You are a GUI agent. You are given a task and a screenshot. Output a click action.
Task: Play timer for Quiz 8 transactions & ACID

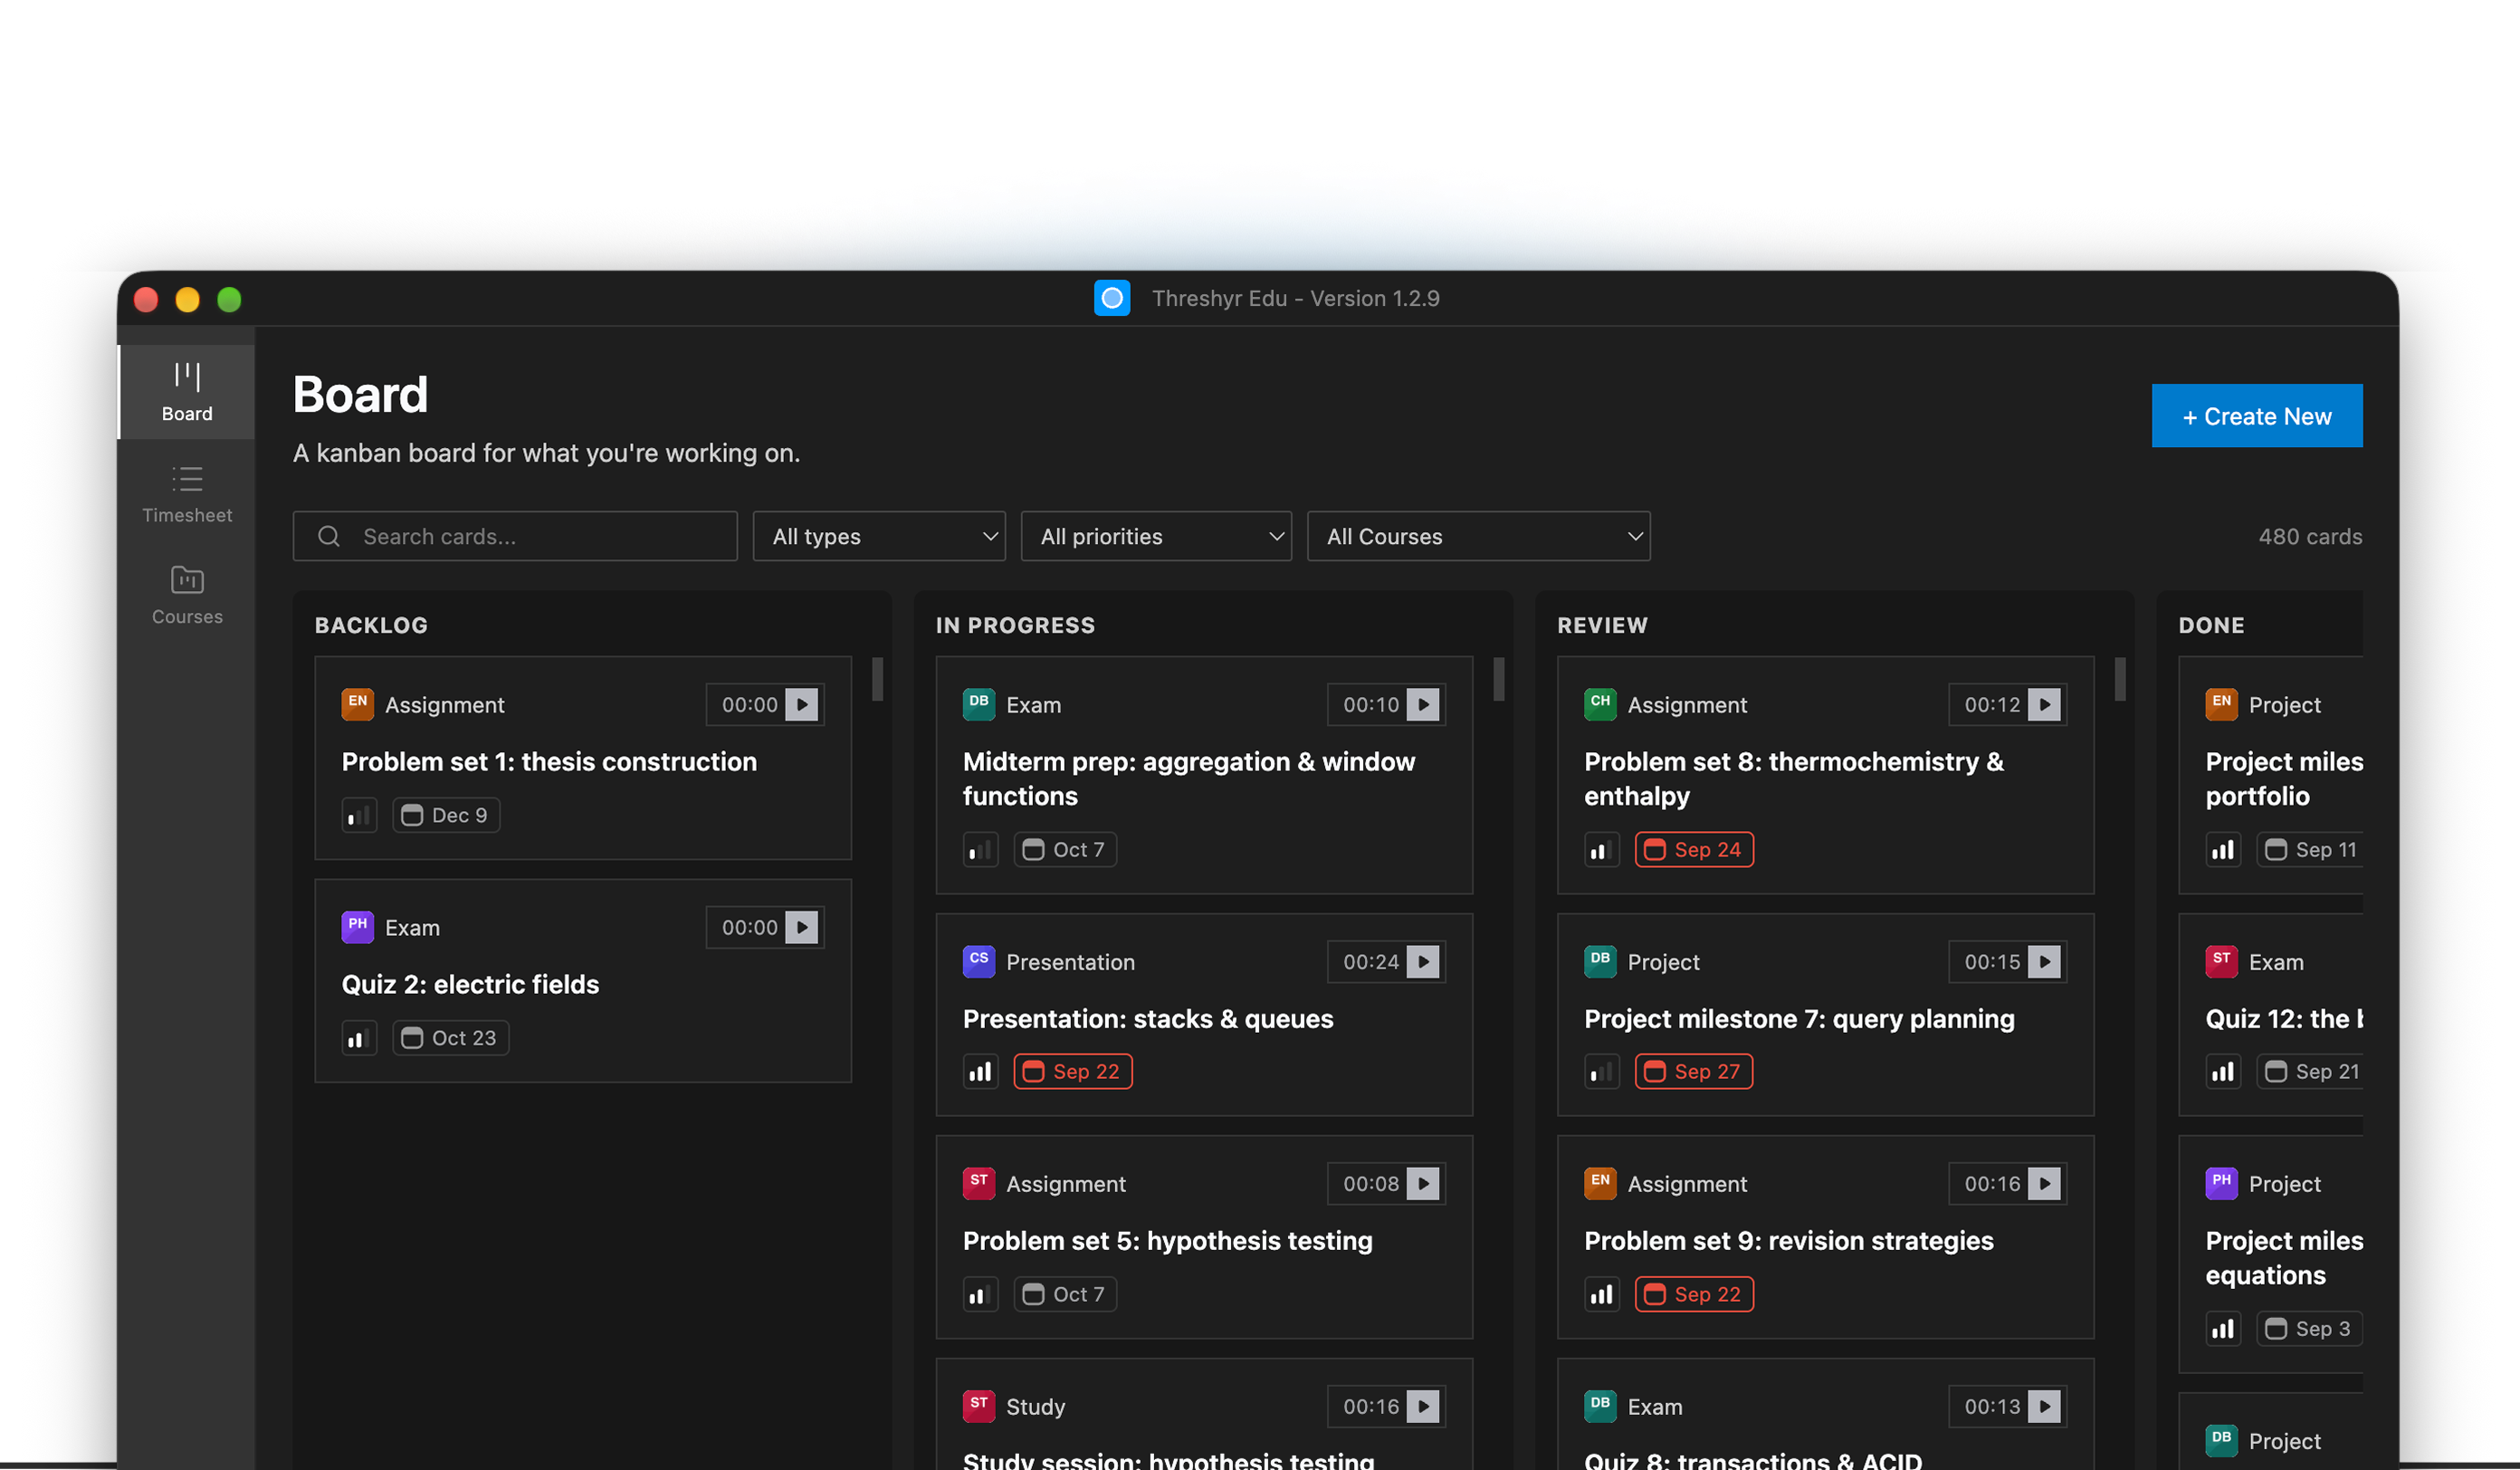click(x=2044, y=1407)
